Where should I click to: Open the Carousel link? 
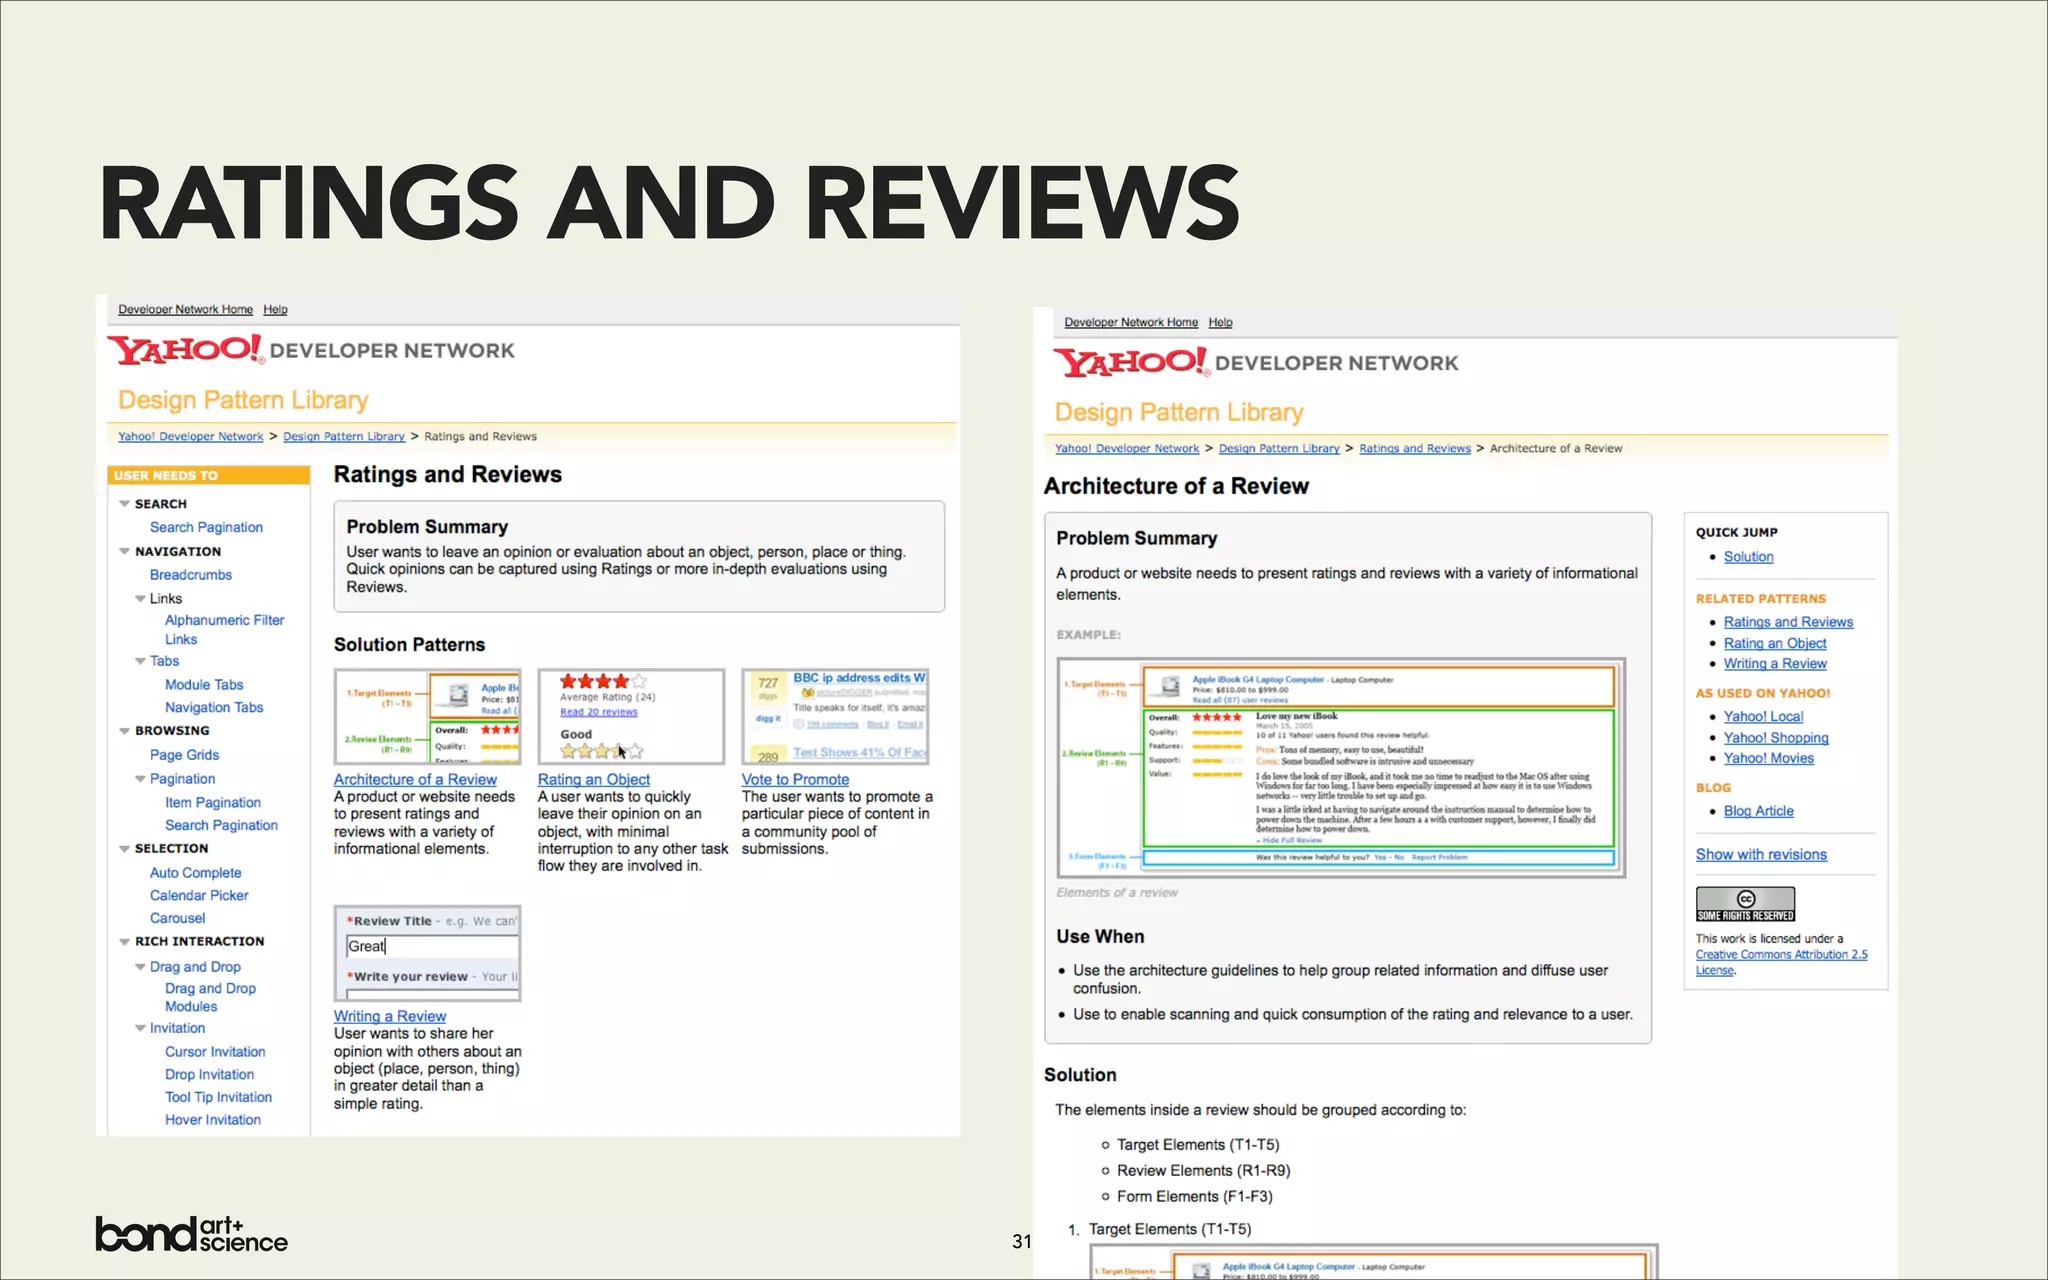(177, 918)
